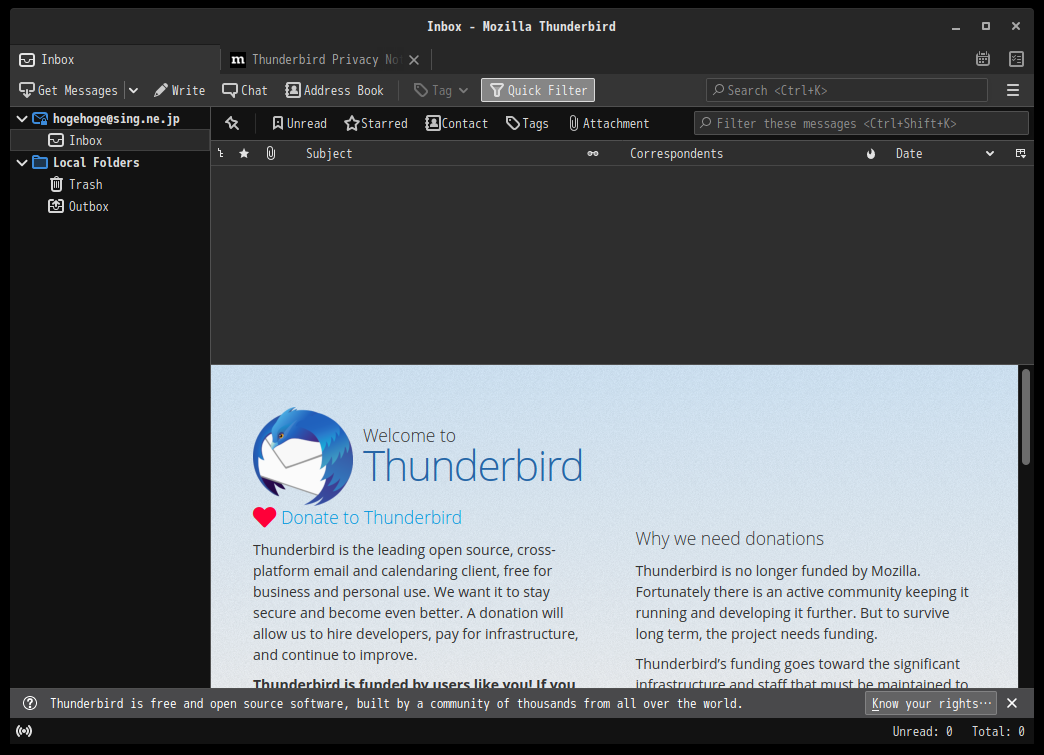Sort by thread column icon
The width and height of the screenshot is (1044, 755).
click(x=221, y=154)
